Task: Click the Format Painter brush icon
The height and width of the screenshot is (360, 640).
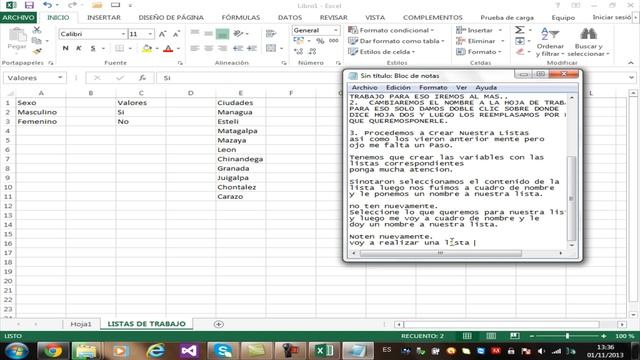Action: coord(37,51)
